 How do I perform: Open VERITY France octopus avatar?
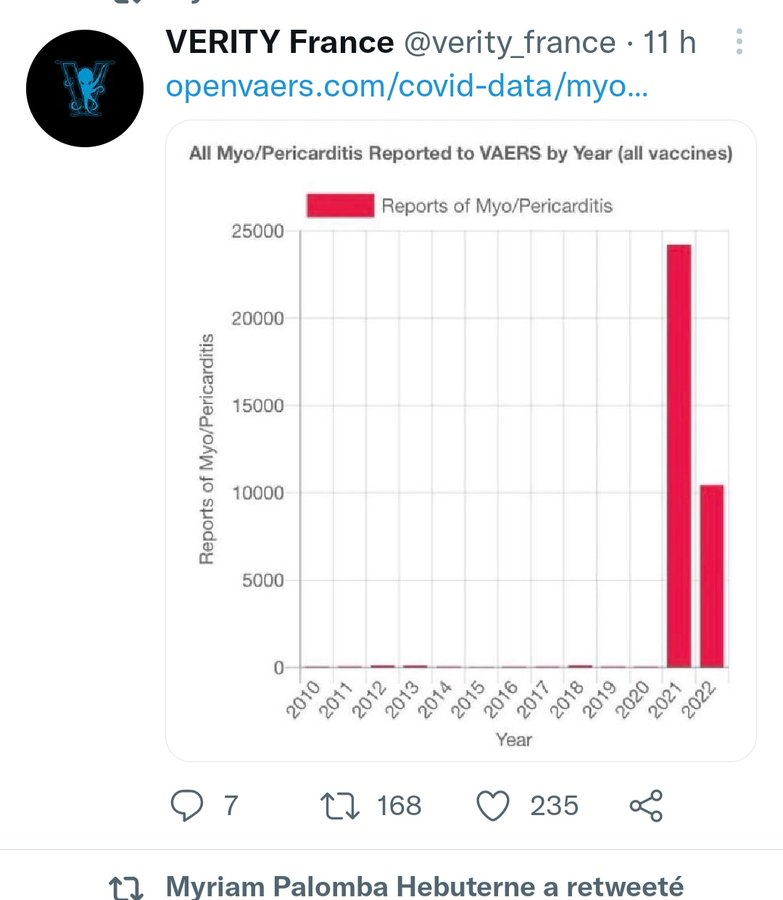(x=84, y=88)
